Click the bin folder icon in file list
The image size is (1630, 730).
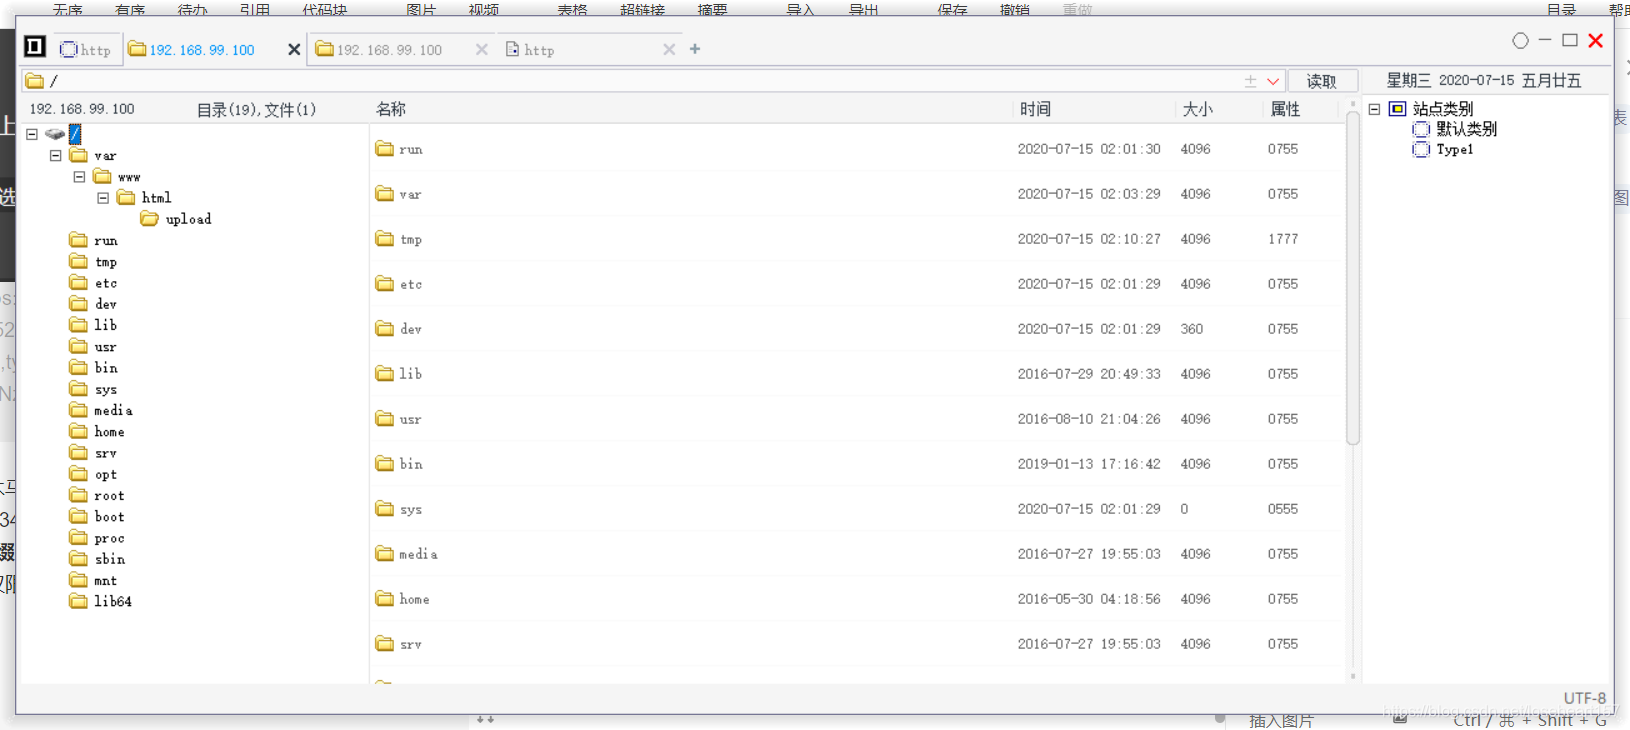tap(385, 463)
